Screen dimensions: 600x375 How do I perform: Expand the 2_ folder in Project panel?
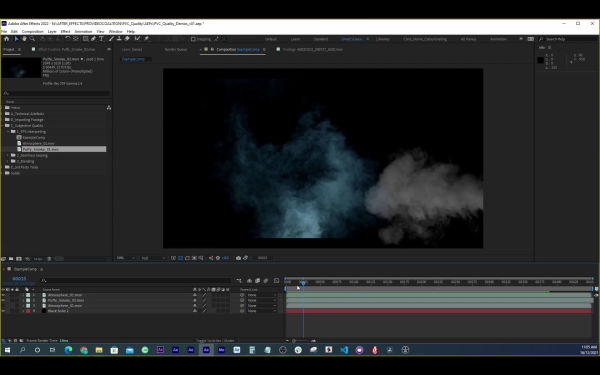(8, 155)
